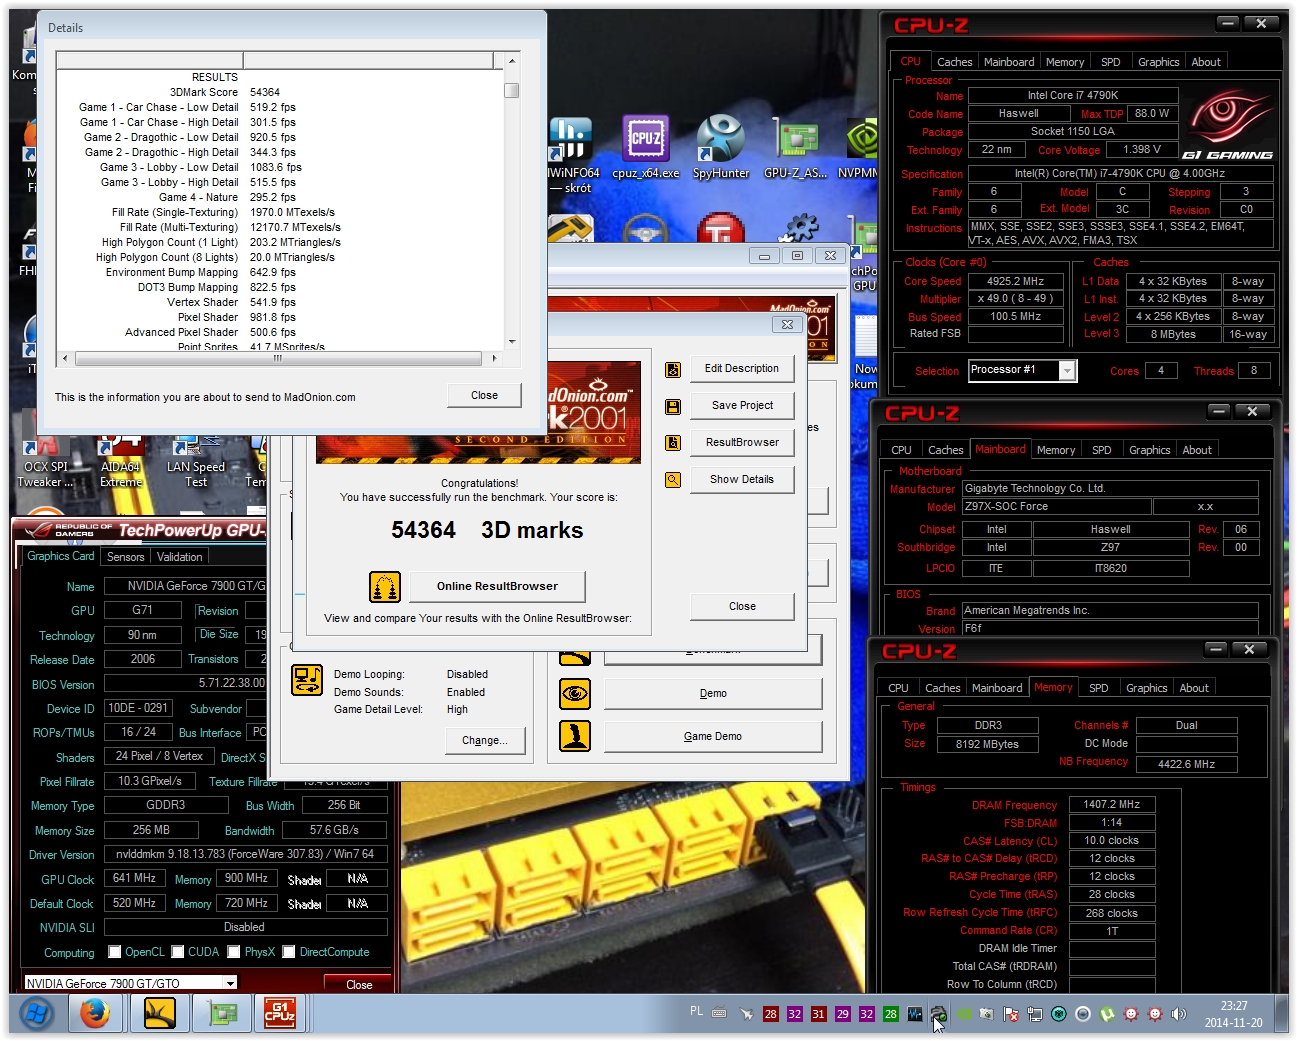Click the Edit Description button
The width and height of the screenshot is (1297, 1041).
coord(741,369)
